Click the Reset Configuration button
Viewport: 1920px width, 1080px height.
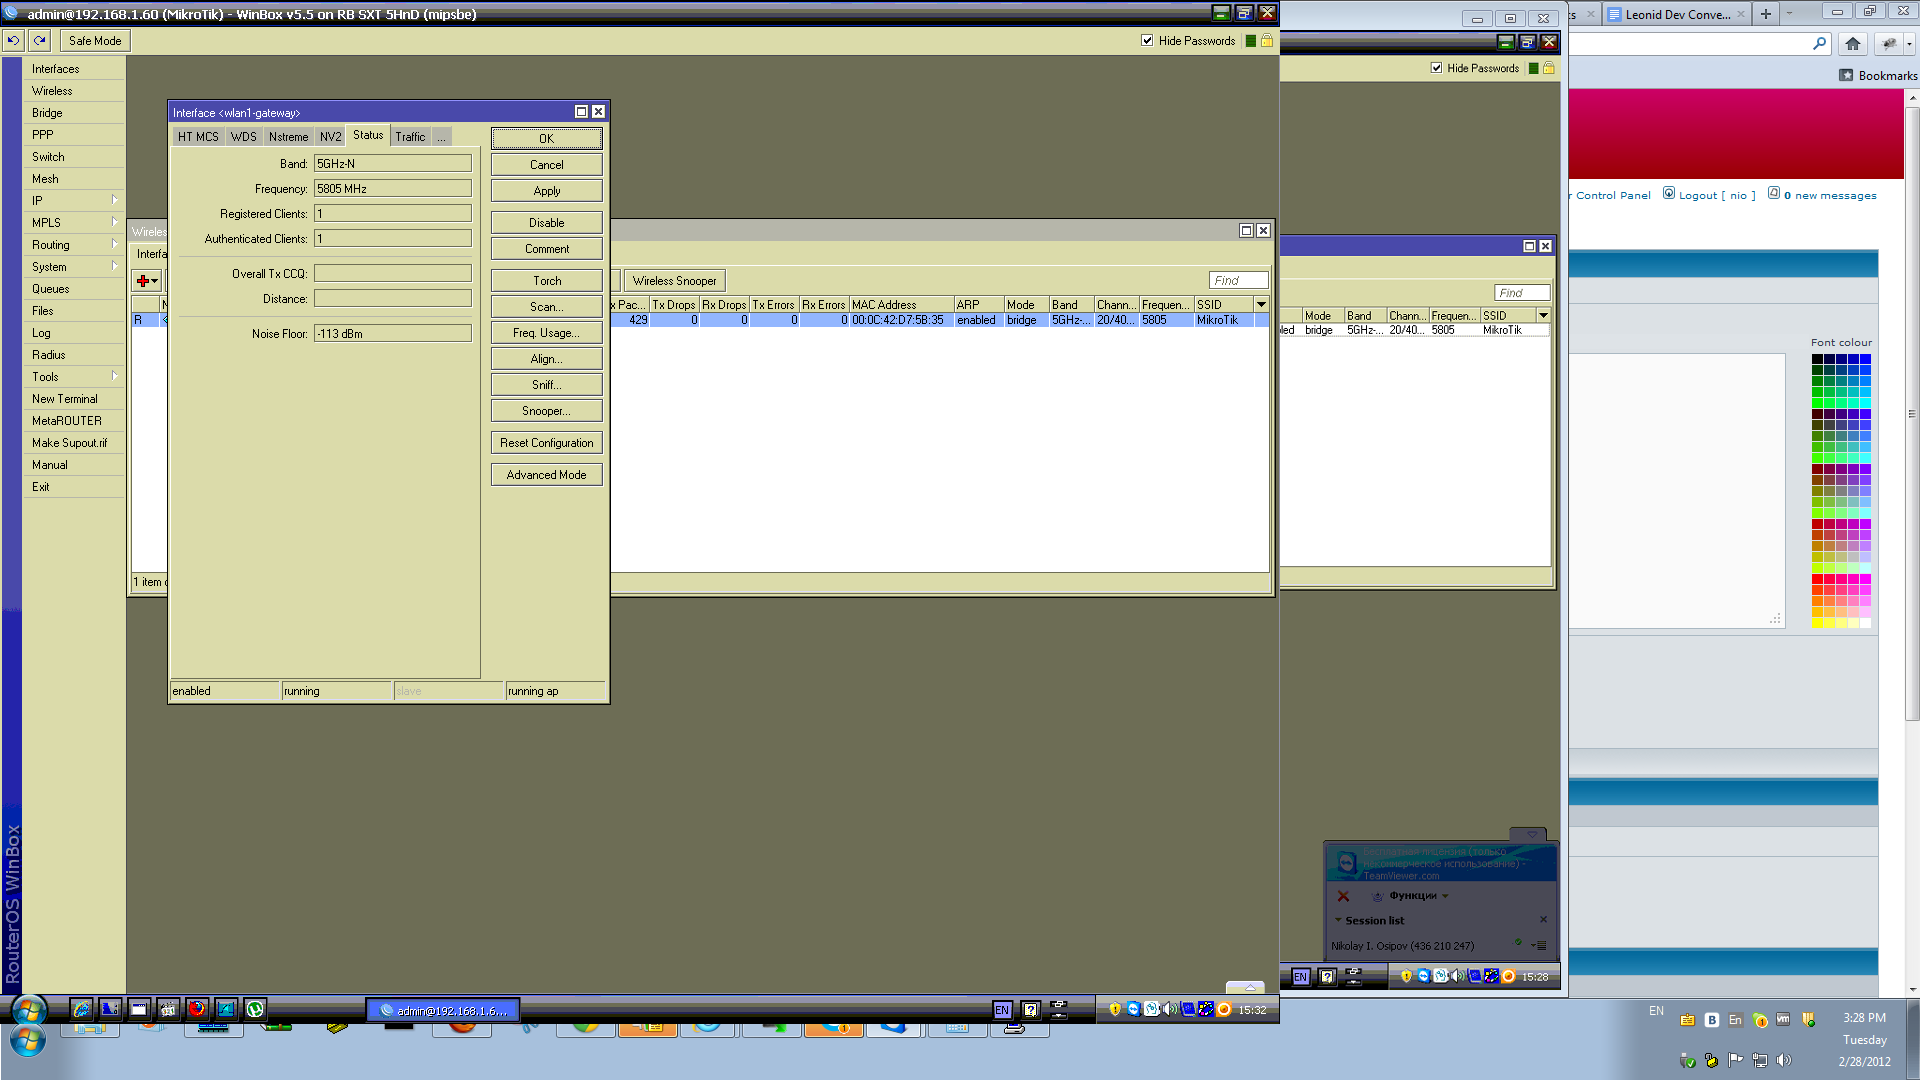(x=546, y=442)
